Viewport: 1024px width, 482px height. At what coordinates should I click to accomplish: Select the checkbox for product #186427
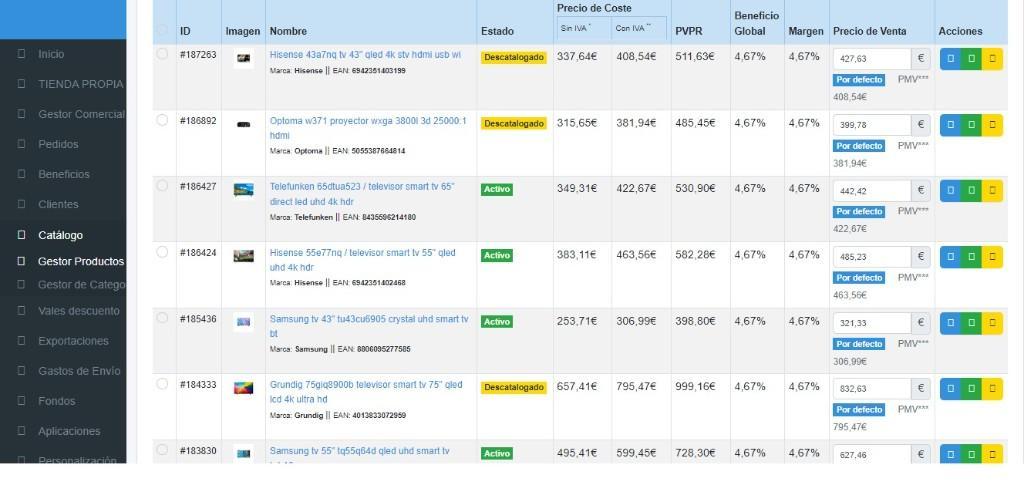pyautogui.click(x=162, y=186)
